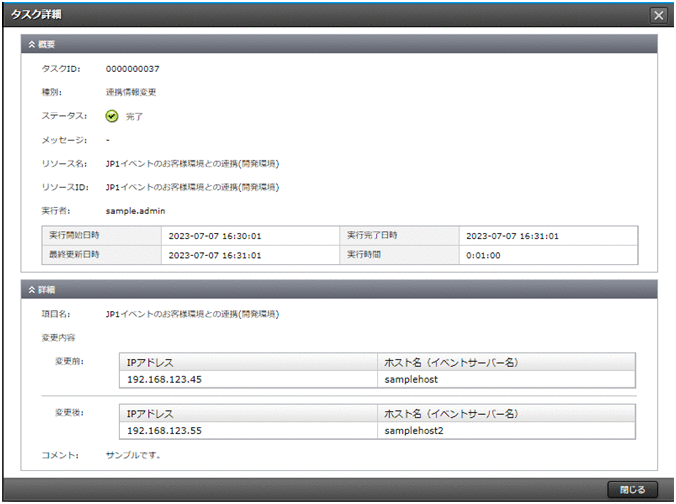676x504 pixels.
Task: Click the 最終更新日時 label cell
Action: pos(102,255)
